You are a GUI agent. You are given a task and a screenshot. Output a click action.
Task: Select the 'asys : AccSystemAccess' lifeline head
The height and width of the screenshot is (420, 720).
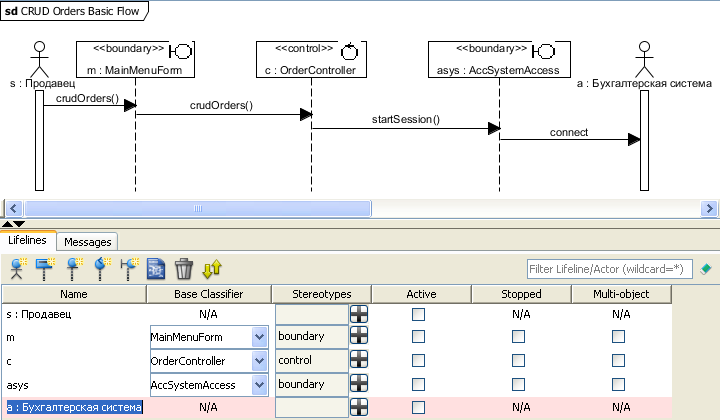point(499,59)
